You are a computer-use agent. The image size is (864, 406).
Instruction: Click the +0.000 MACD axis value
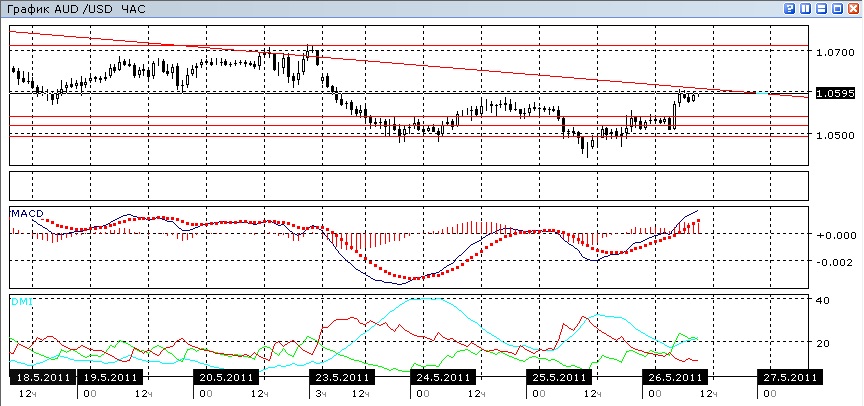coord(836,235)
